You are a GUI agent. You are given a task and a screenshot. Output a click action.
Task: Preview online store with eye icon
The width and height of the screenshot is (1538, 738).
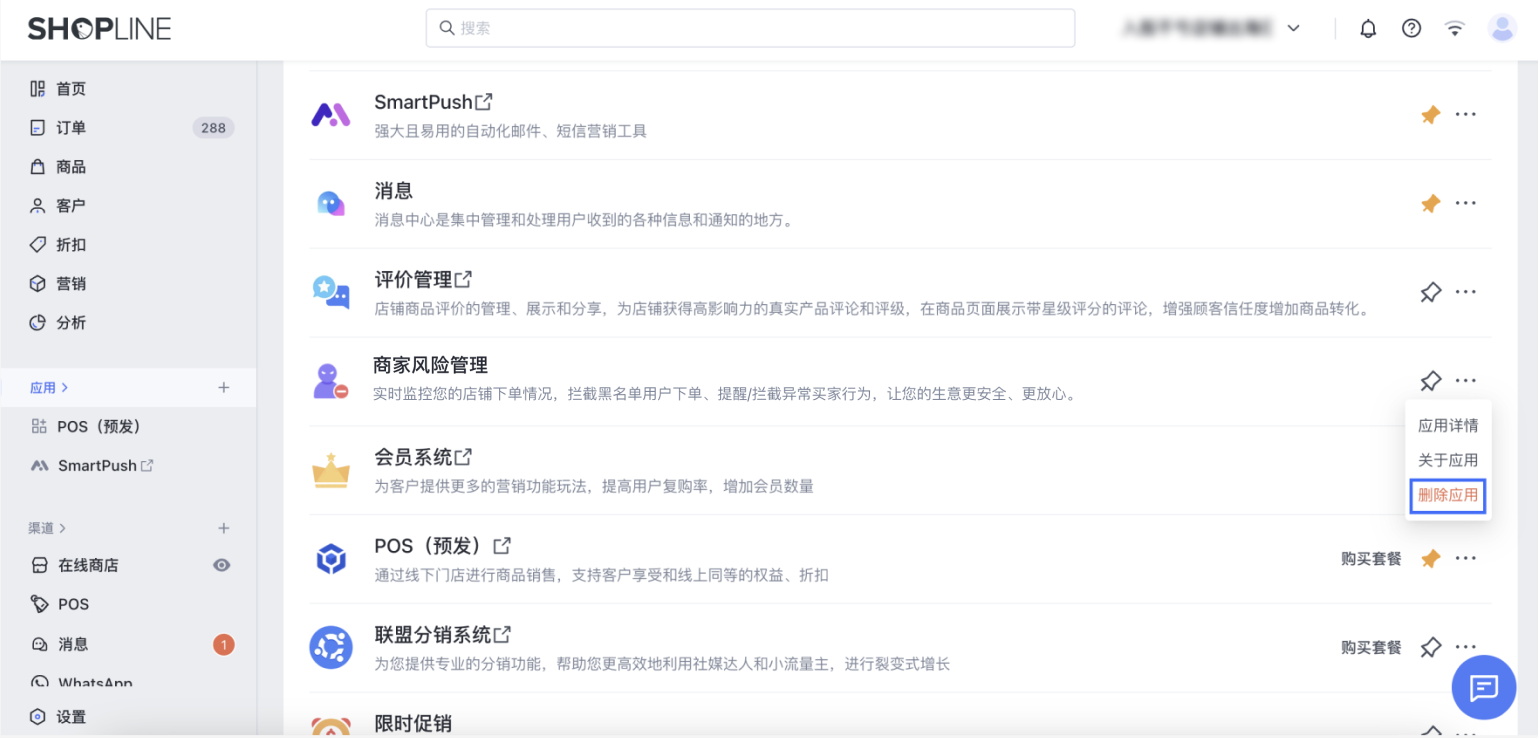click(222, 565)
